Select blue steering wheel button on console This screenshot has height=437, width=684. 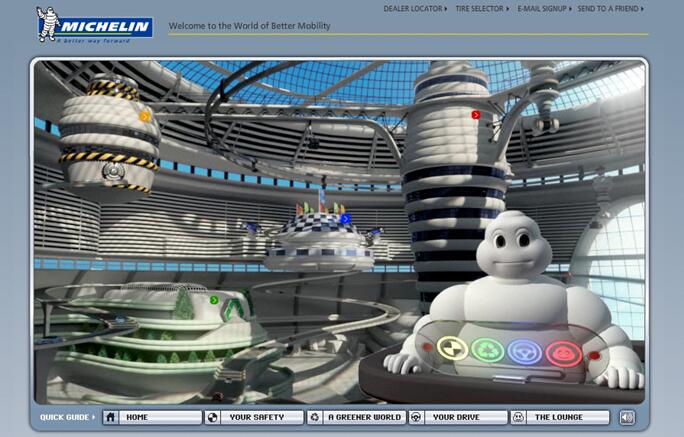[x=525, y=352]
